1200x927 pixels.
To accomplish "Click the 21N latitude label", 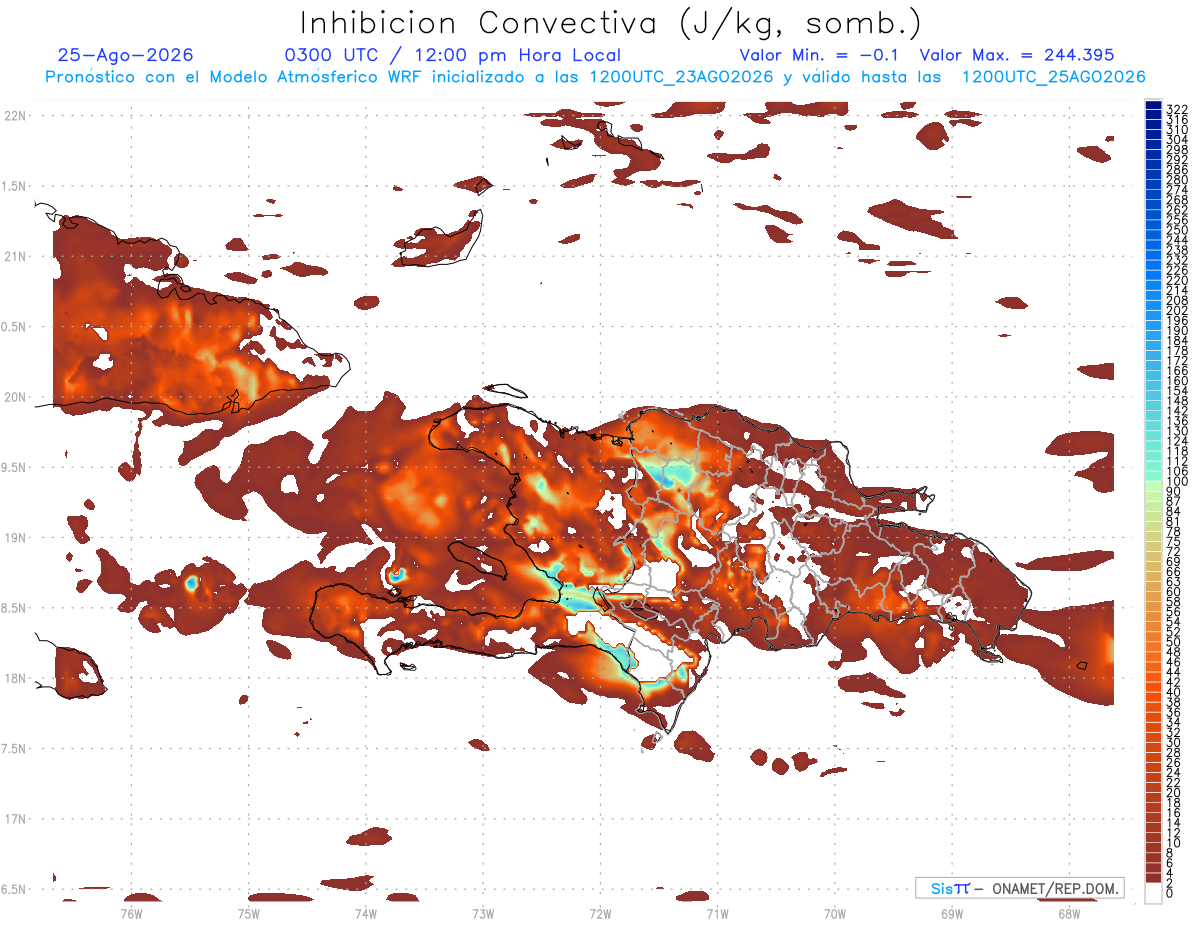I will click(x=14, y=256).
